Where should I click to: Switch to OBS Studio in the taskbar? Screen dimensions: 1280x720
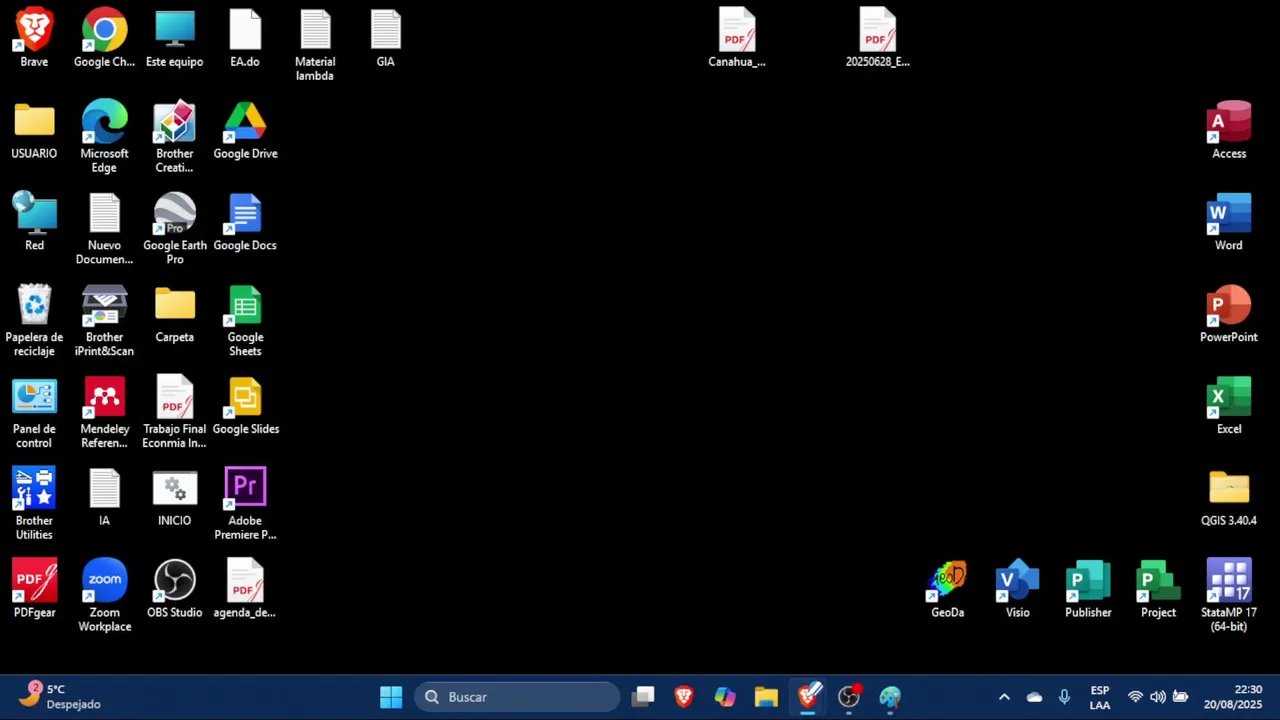tap(849, 697)
